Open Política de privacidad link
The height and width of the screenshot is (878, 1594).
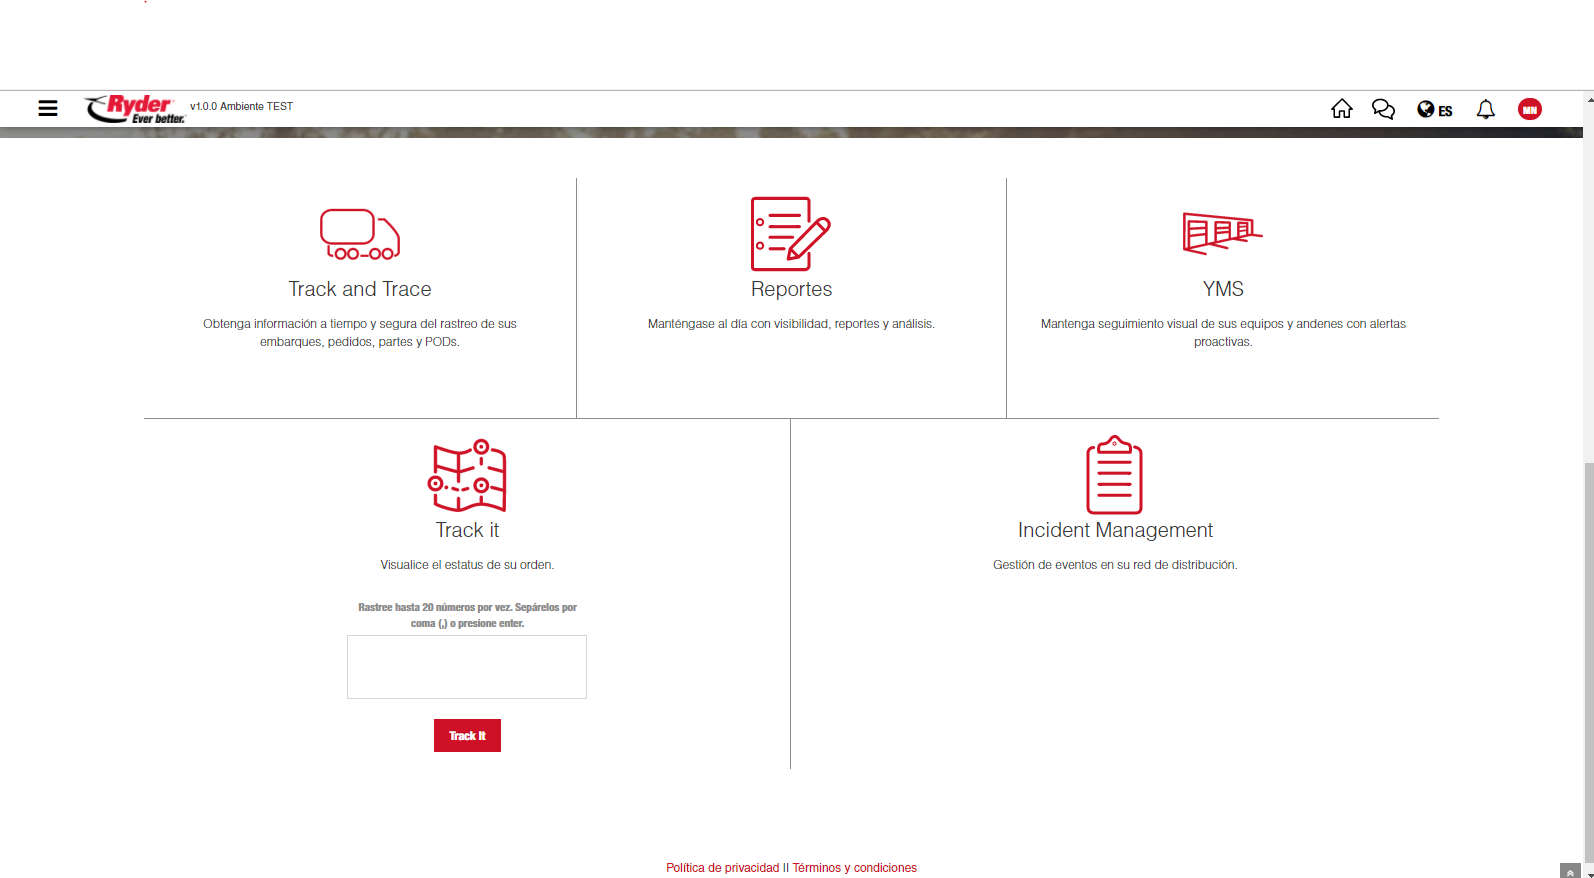click(722, 868)
